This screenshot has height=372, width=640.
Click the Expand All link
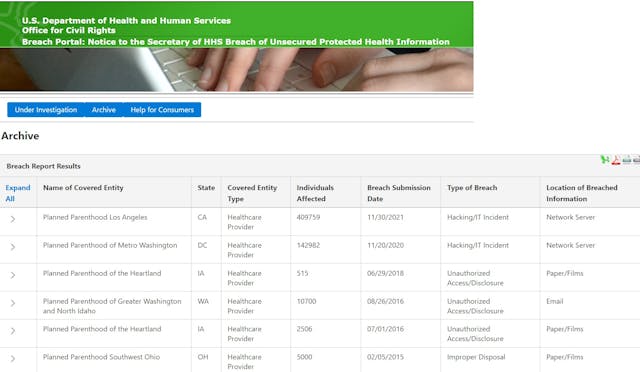[x=18, y=193]
